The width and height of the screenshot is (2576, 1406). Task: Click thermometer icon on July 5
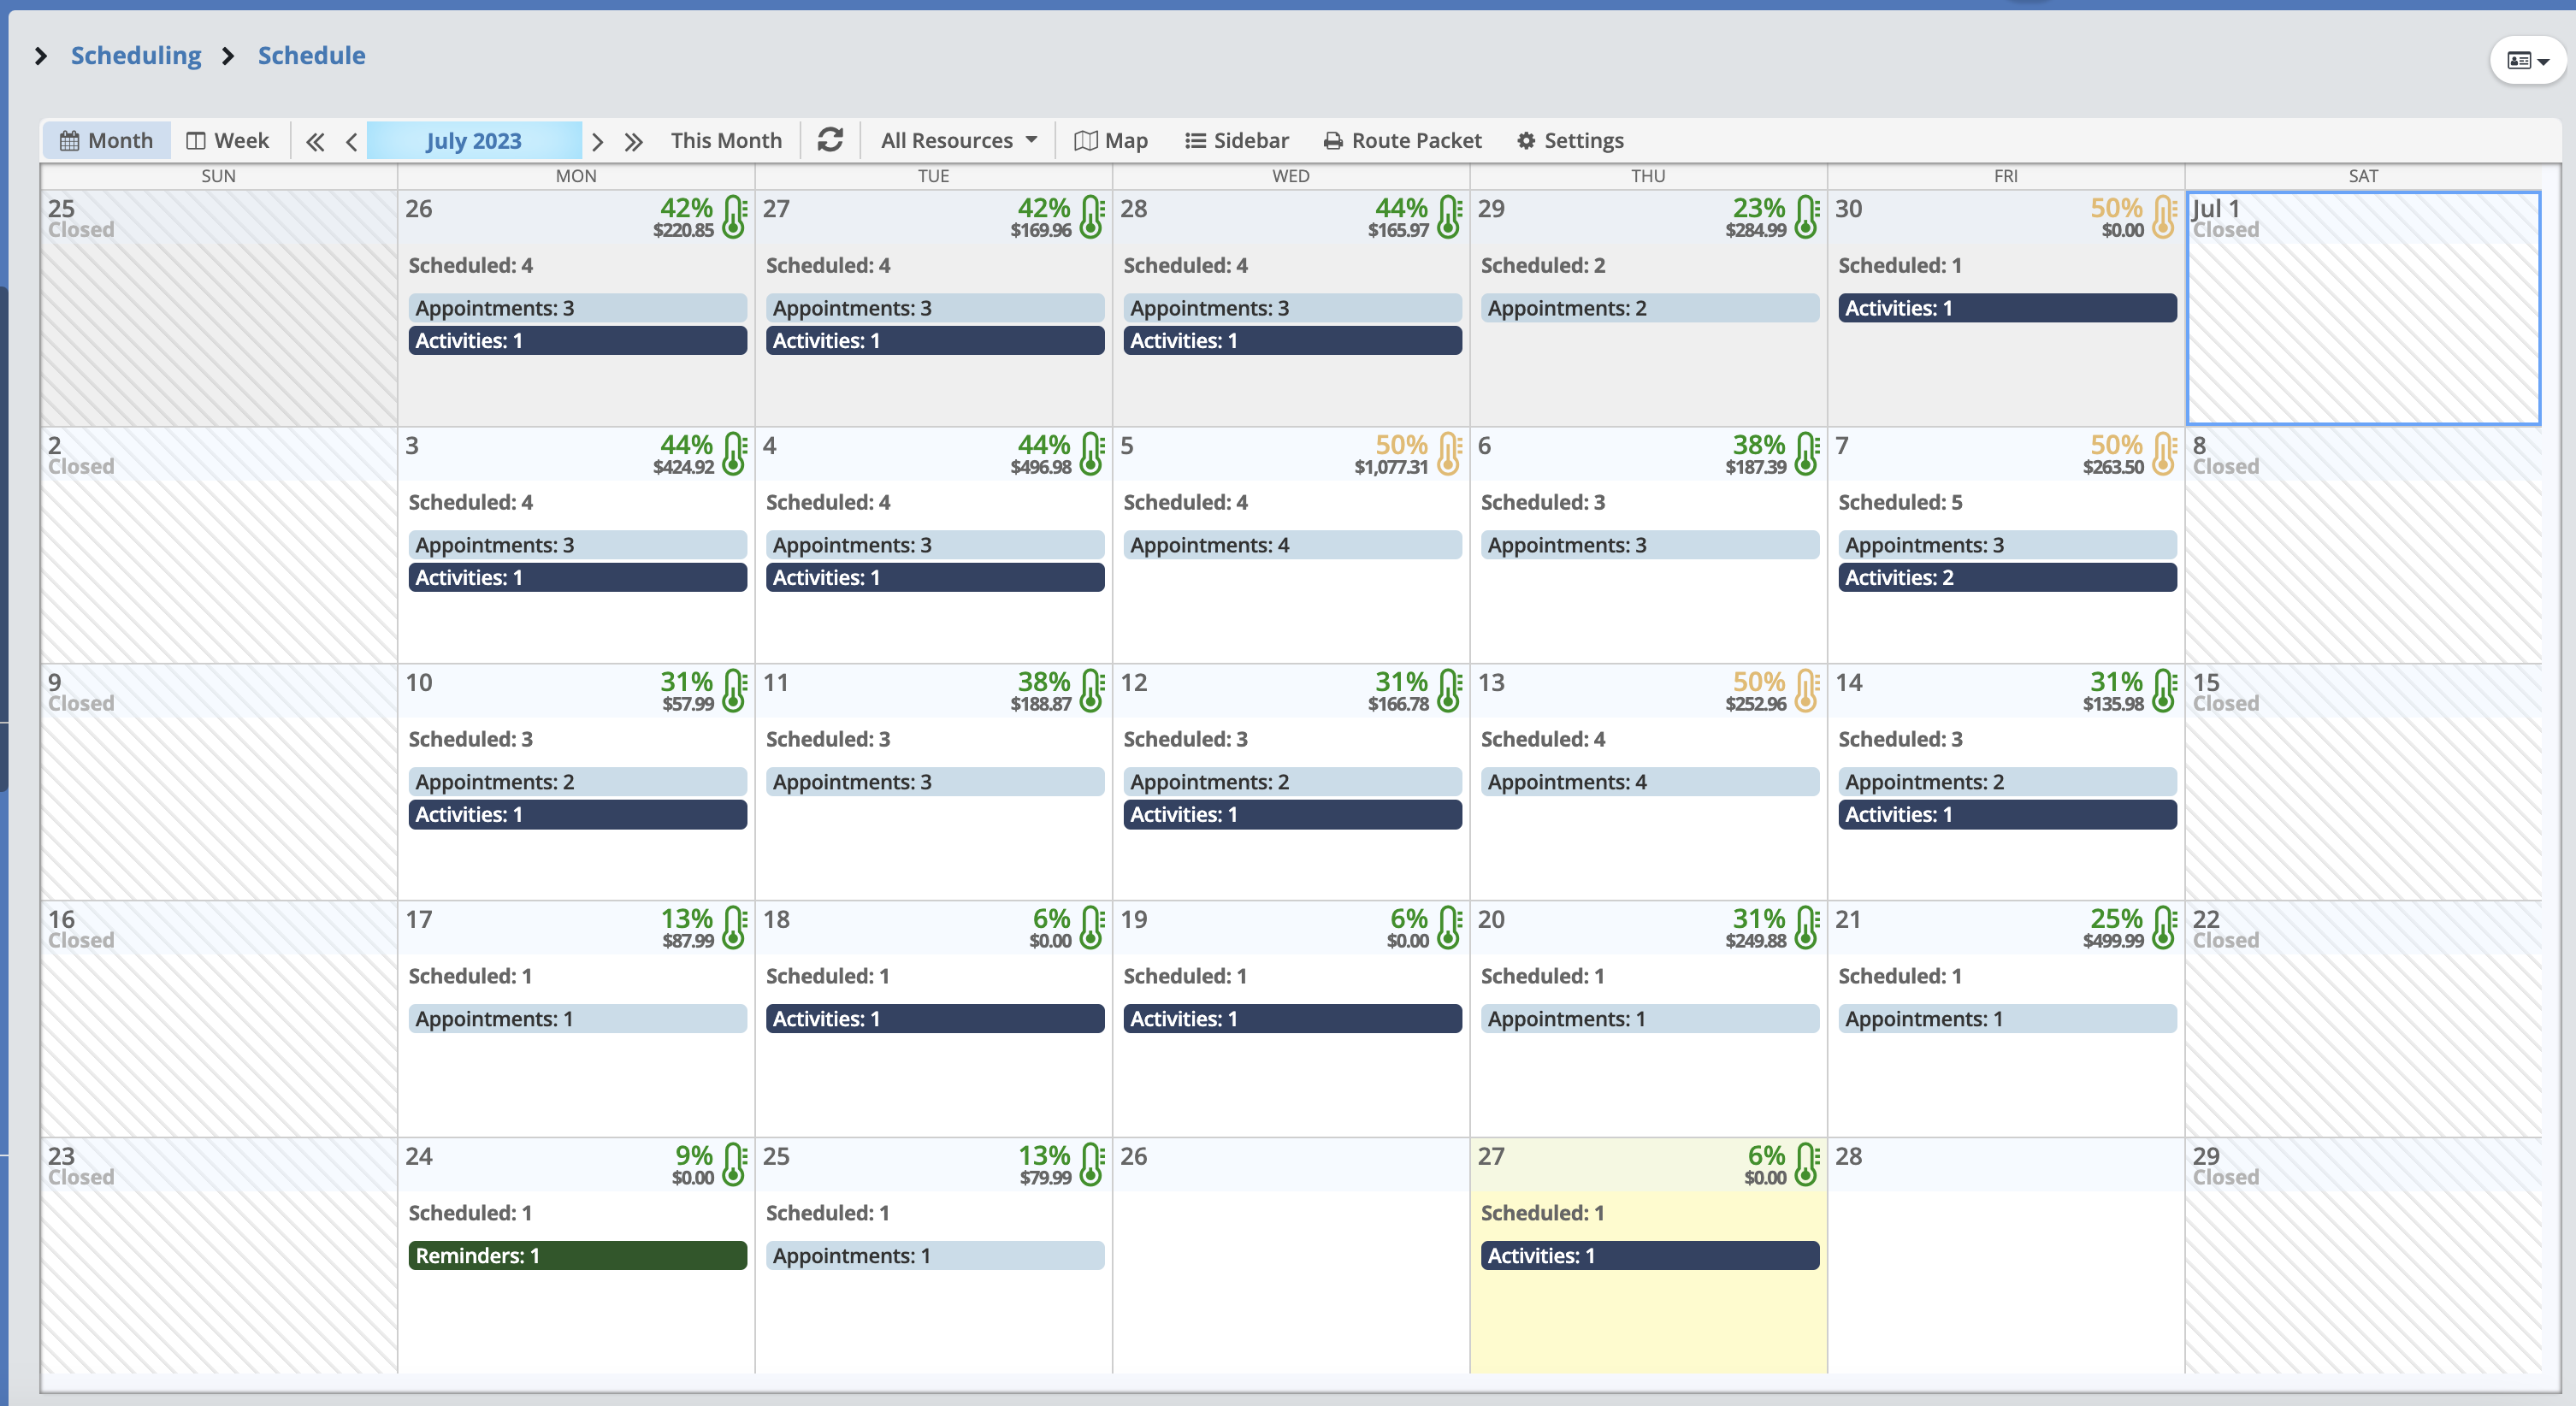(x=1449, y=454)
